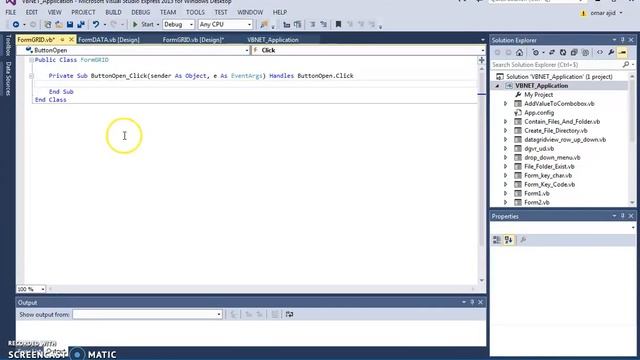Screen dimensions: 640x360
Task: Click the search magnifier in Solution Explorer
Action: coord(626,64)
